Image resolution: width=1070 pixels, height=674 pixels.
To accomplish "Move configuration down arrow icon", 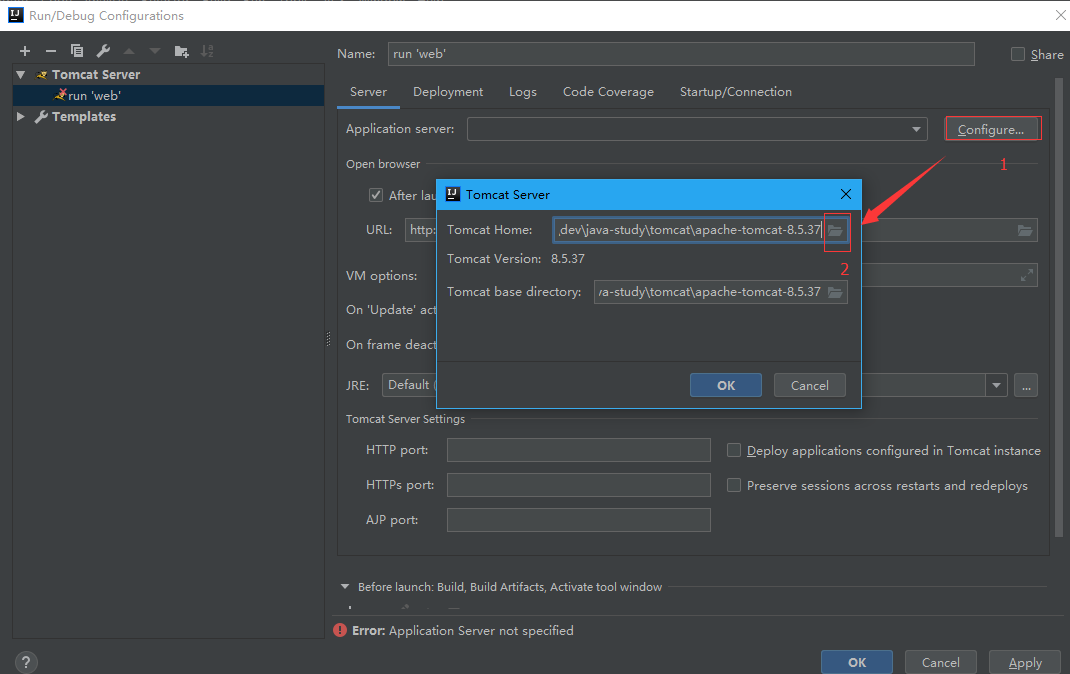I will click(155, 51).
